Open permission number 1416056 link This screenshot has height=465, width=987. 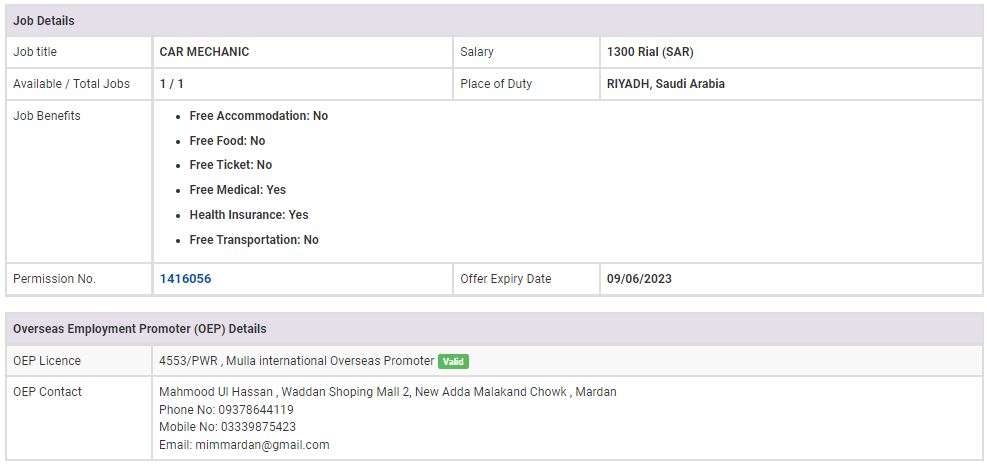point(185,279)
